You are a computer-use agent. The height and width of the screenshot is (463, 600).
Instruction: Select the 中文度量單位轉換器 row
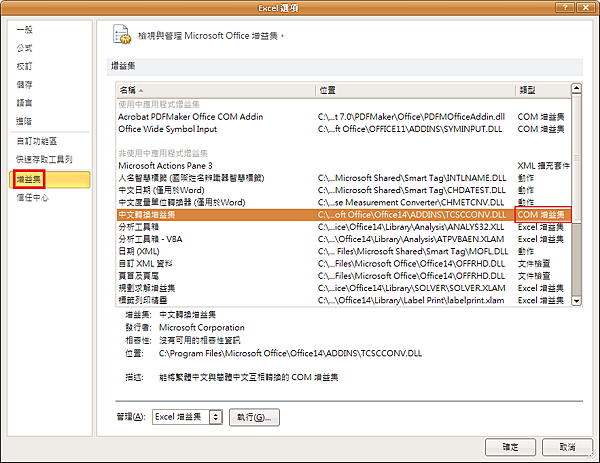point(344,202)
